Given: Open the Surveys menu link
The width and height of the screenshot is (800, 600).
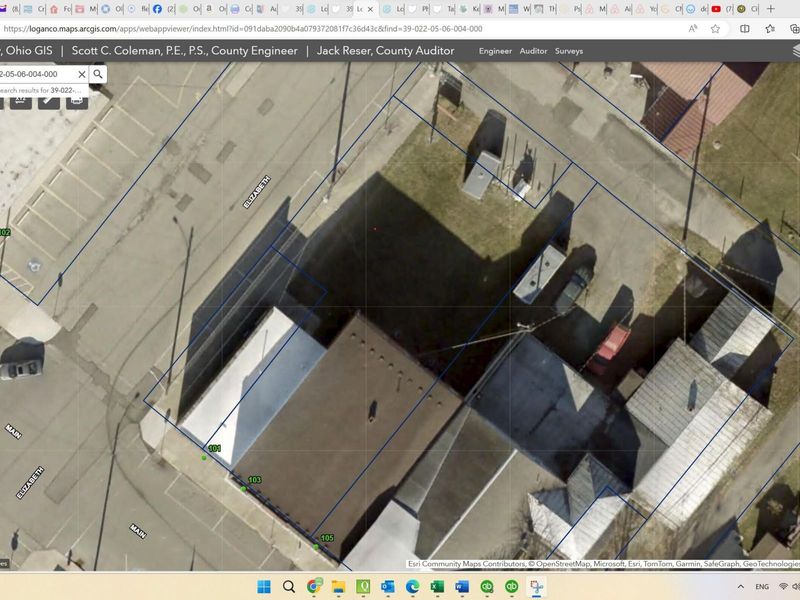Looking at the screenshot, I should 569,51.
